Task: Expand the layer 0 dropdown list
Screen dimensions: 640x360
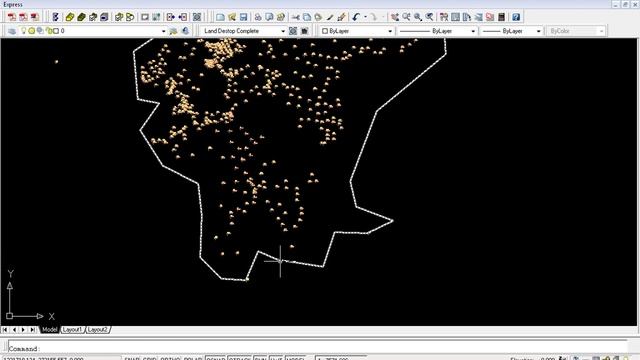Action: pyautogui.click(x=163, y=31)
